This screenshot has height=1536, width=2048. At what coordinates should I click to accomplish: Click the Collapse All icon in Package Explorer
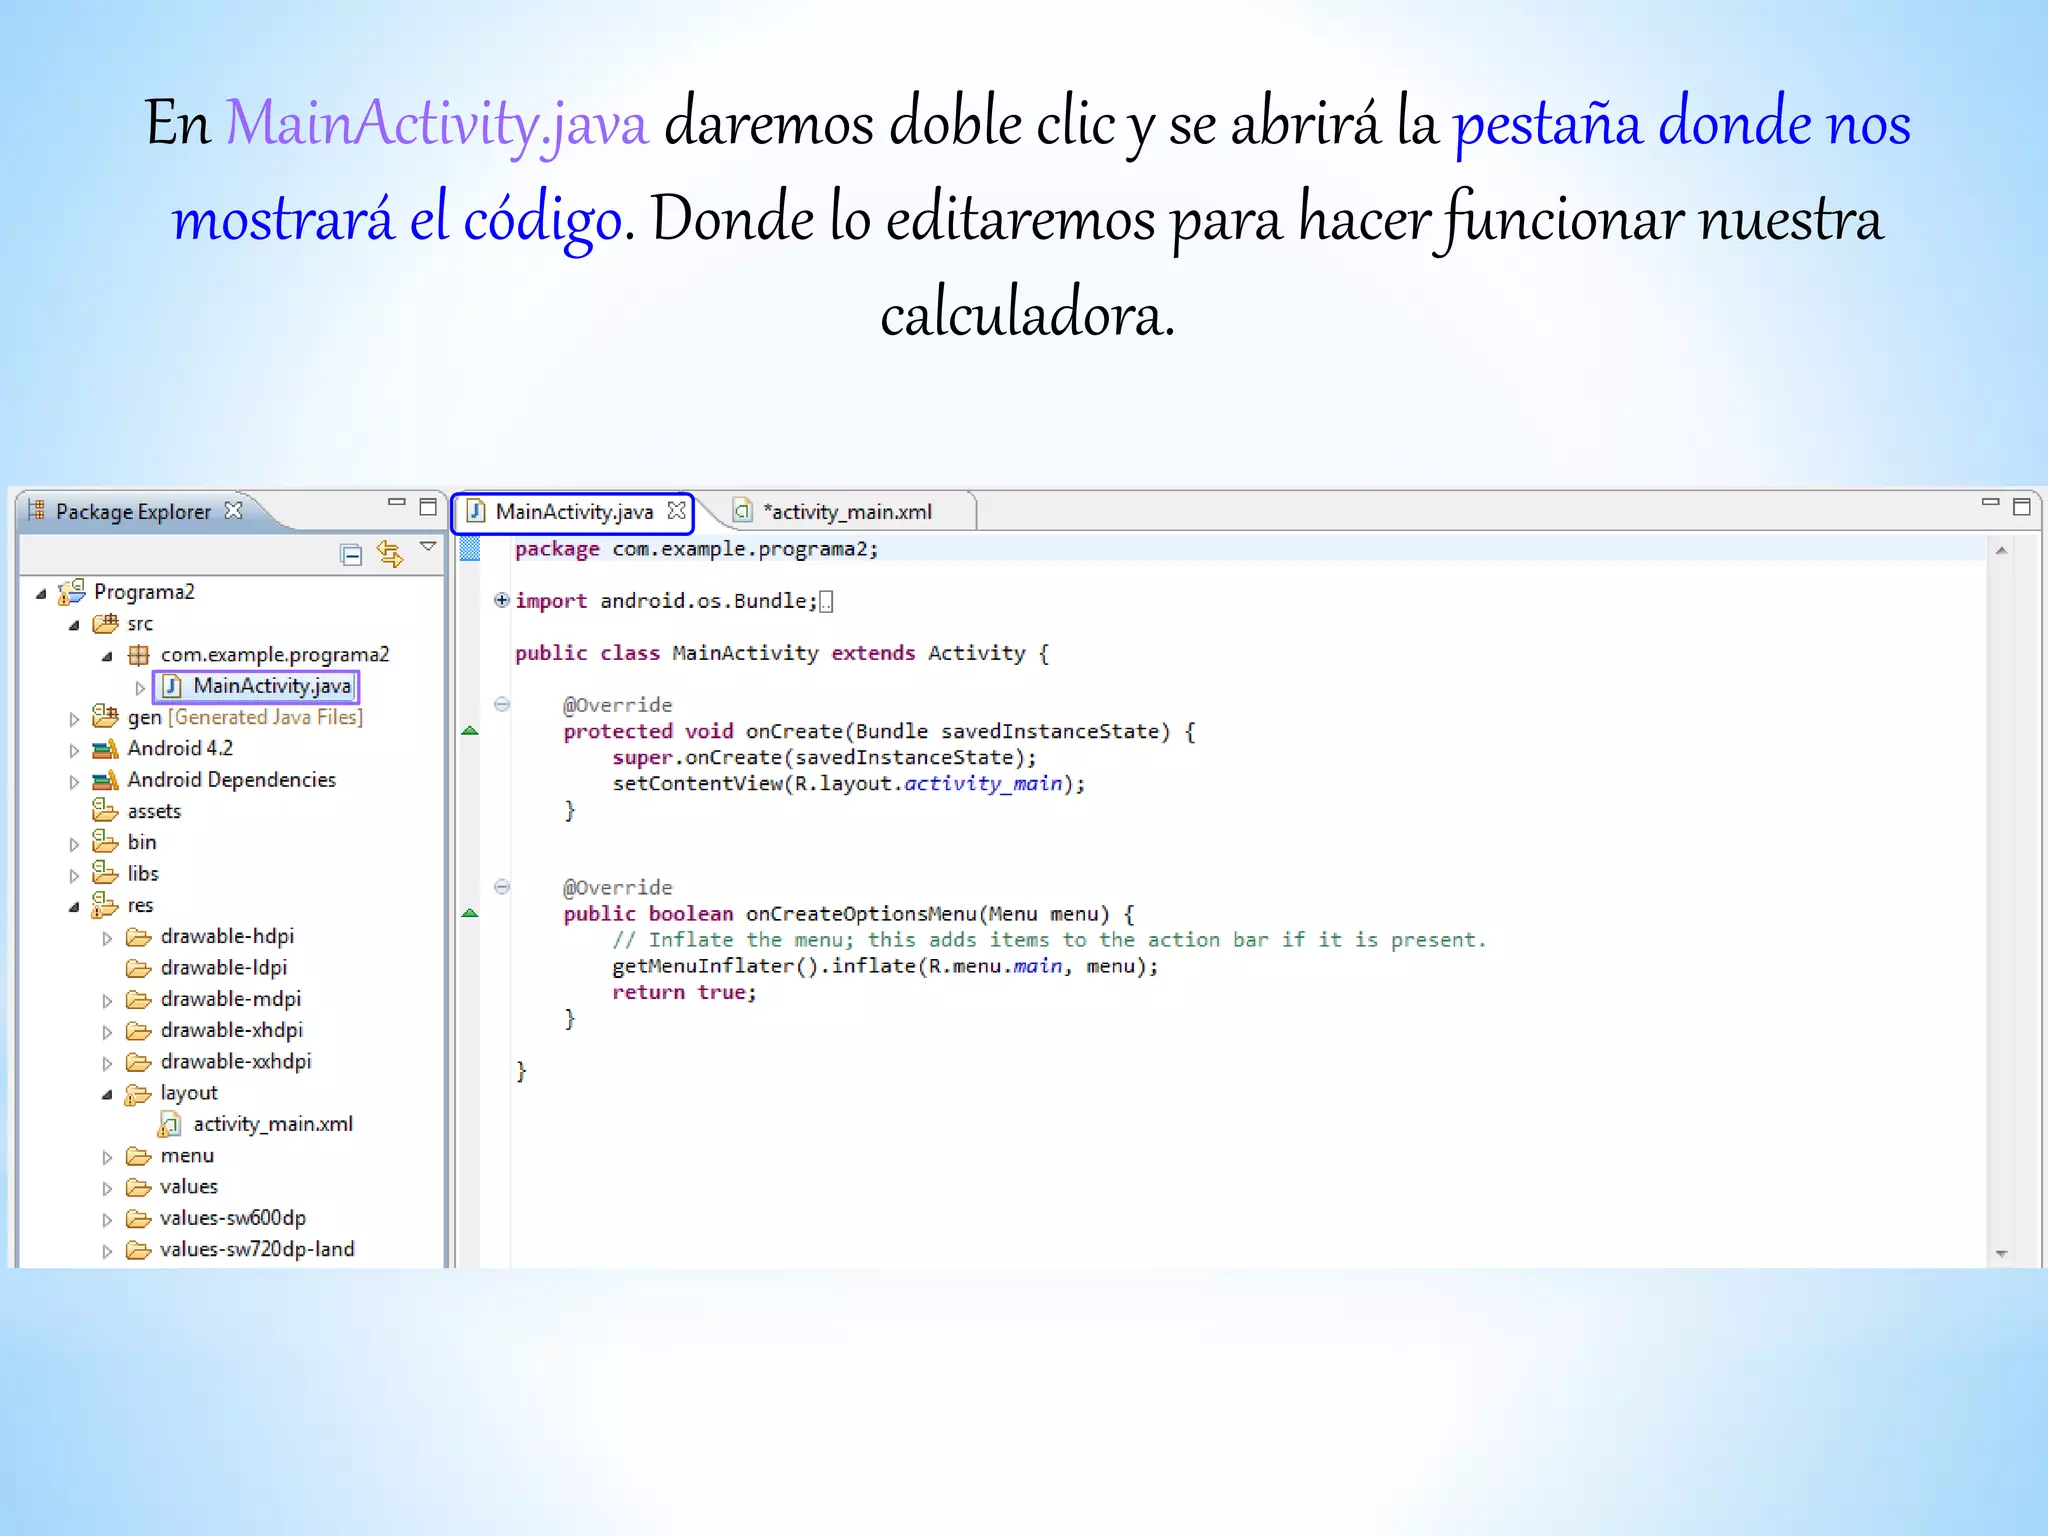[x=351, y=554]
